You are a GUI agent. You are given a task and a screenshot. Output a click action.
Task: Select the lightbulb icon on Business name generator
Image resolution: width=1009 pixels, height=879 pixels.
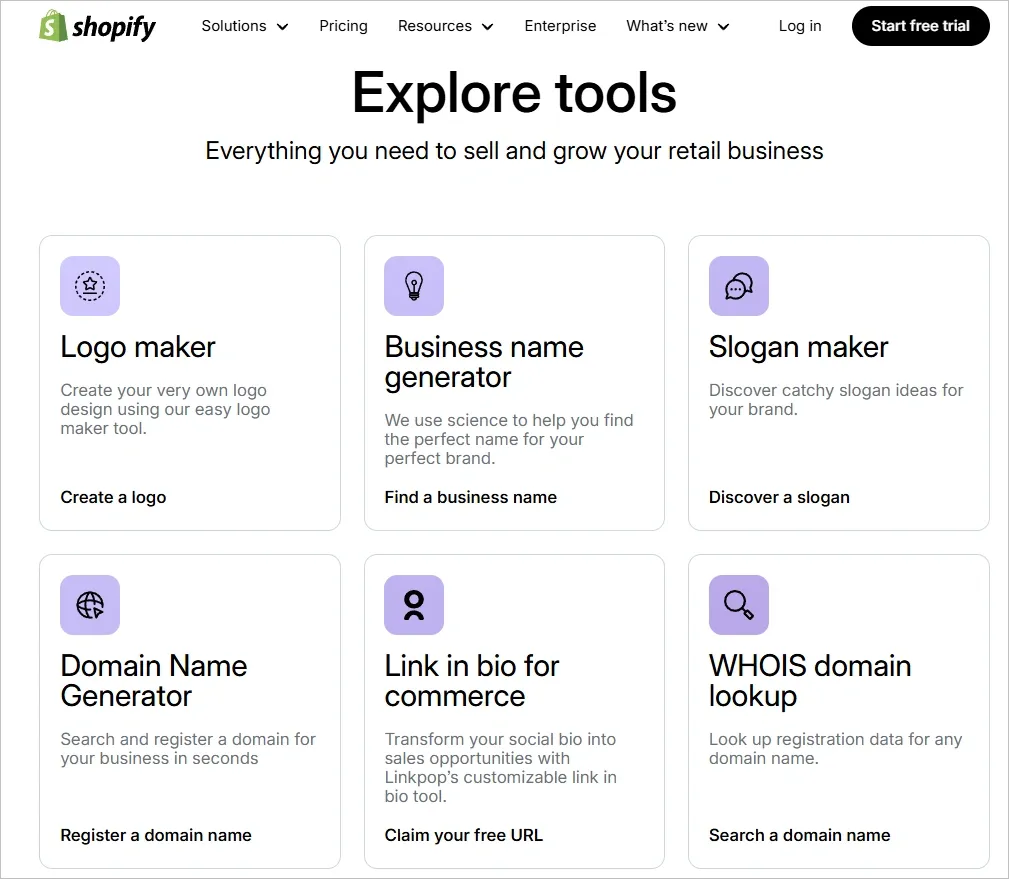tap(413, 286)
